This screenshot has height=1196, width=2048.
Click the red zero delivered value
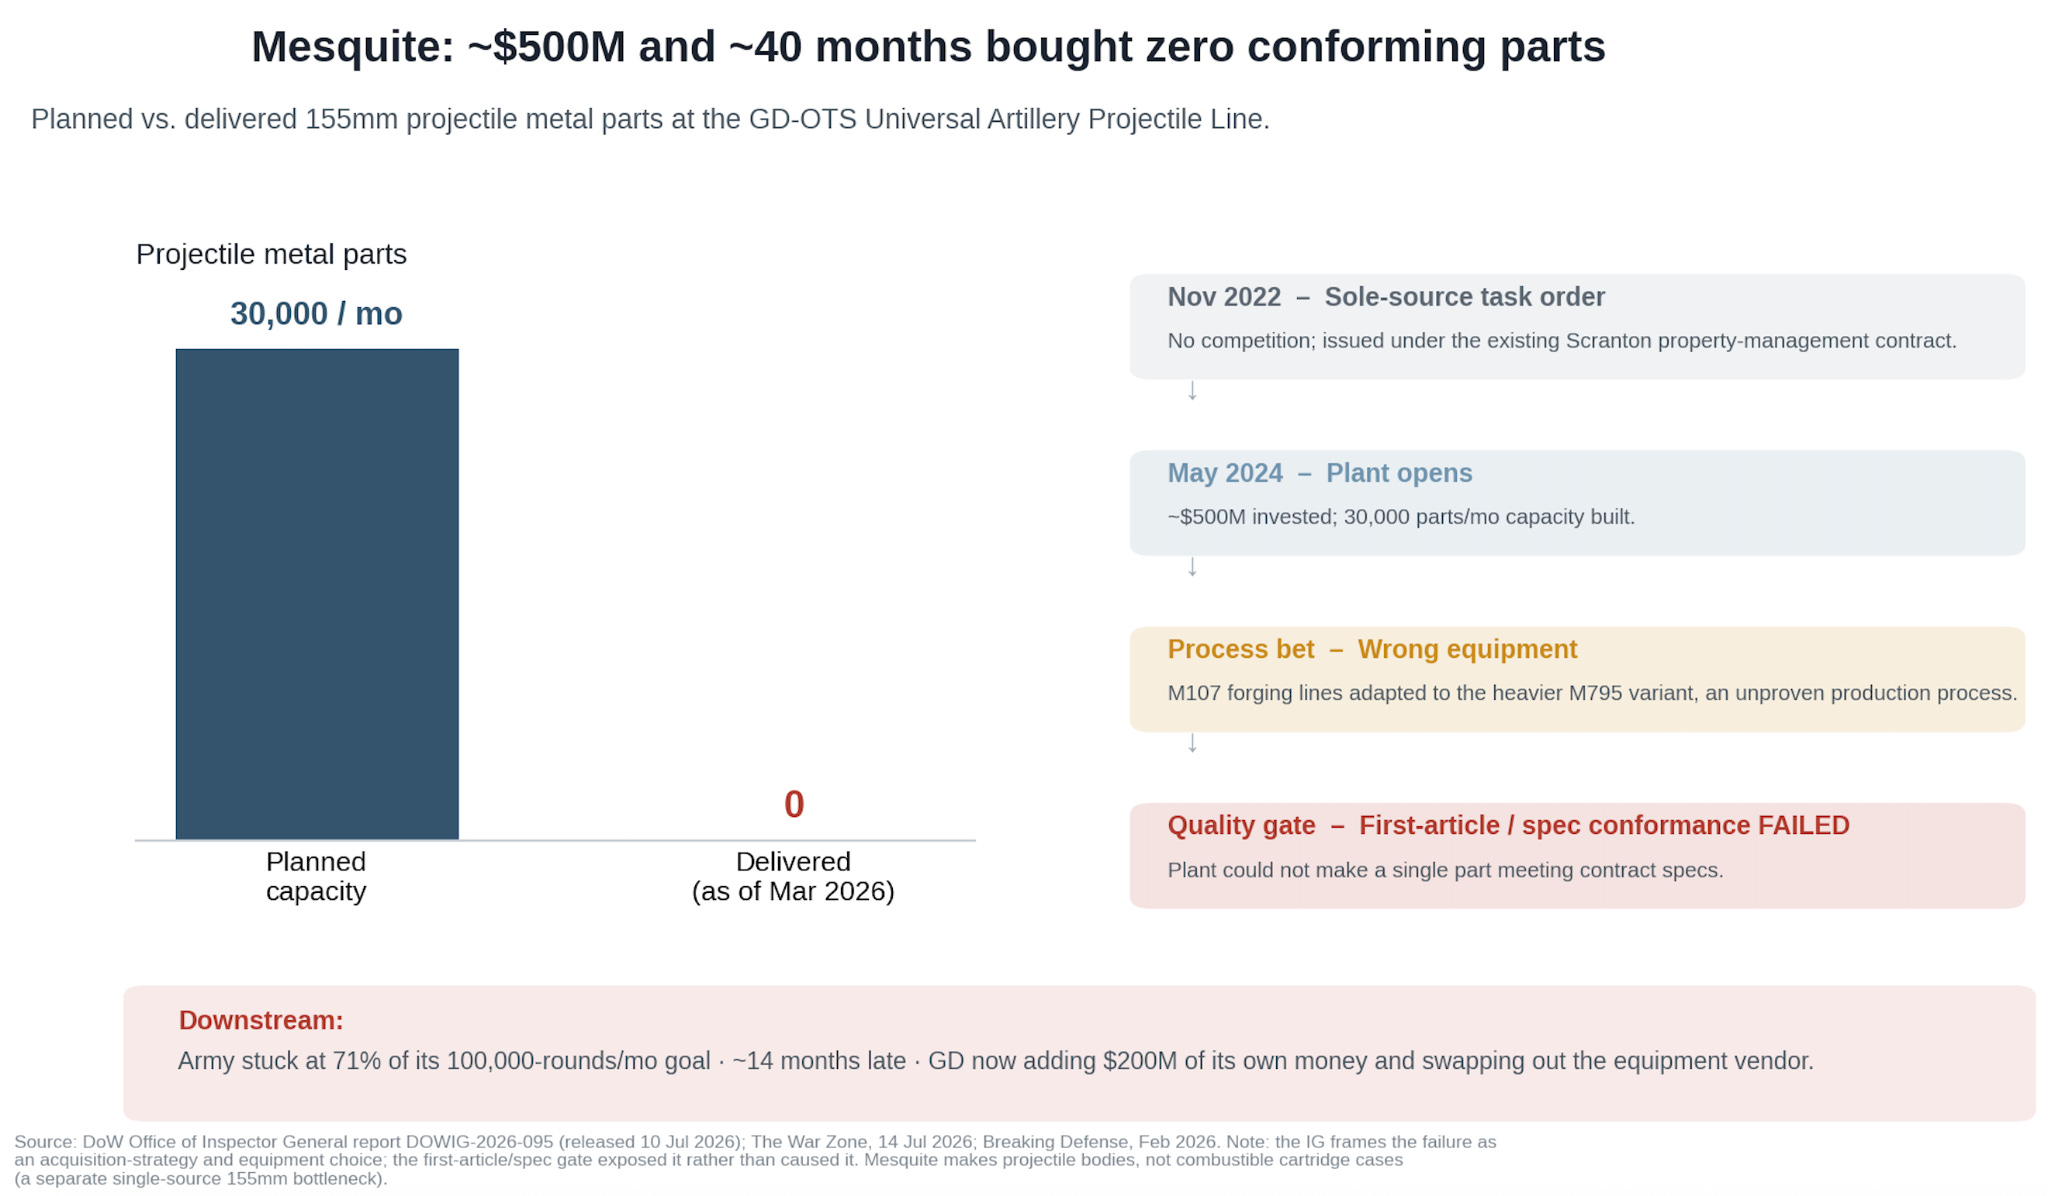[x=794, y=804]
